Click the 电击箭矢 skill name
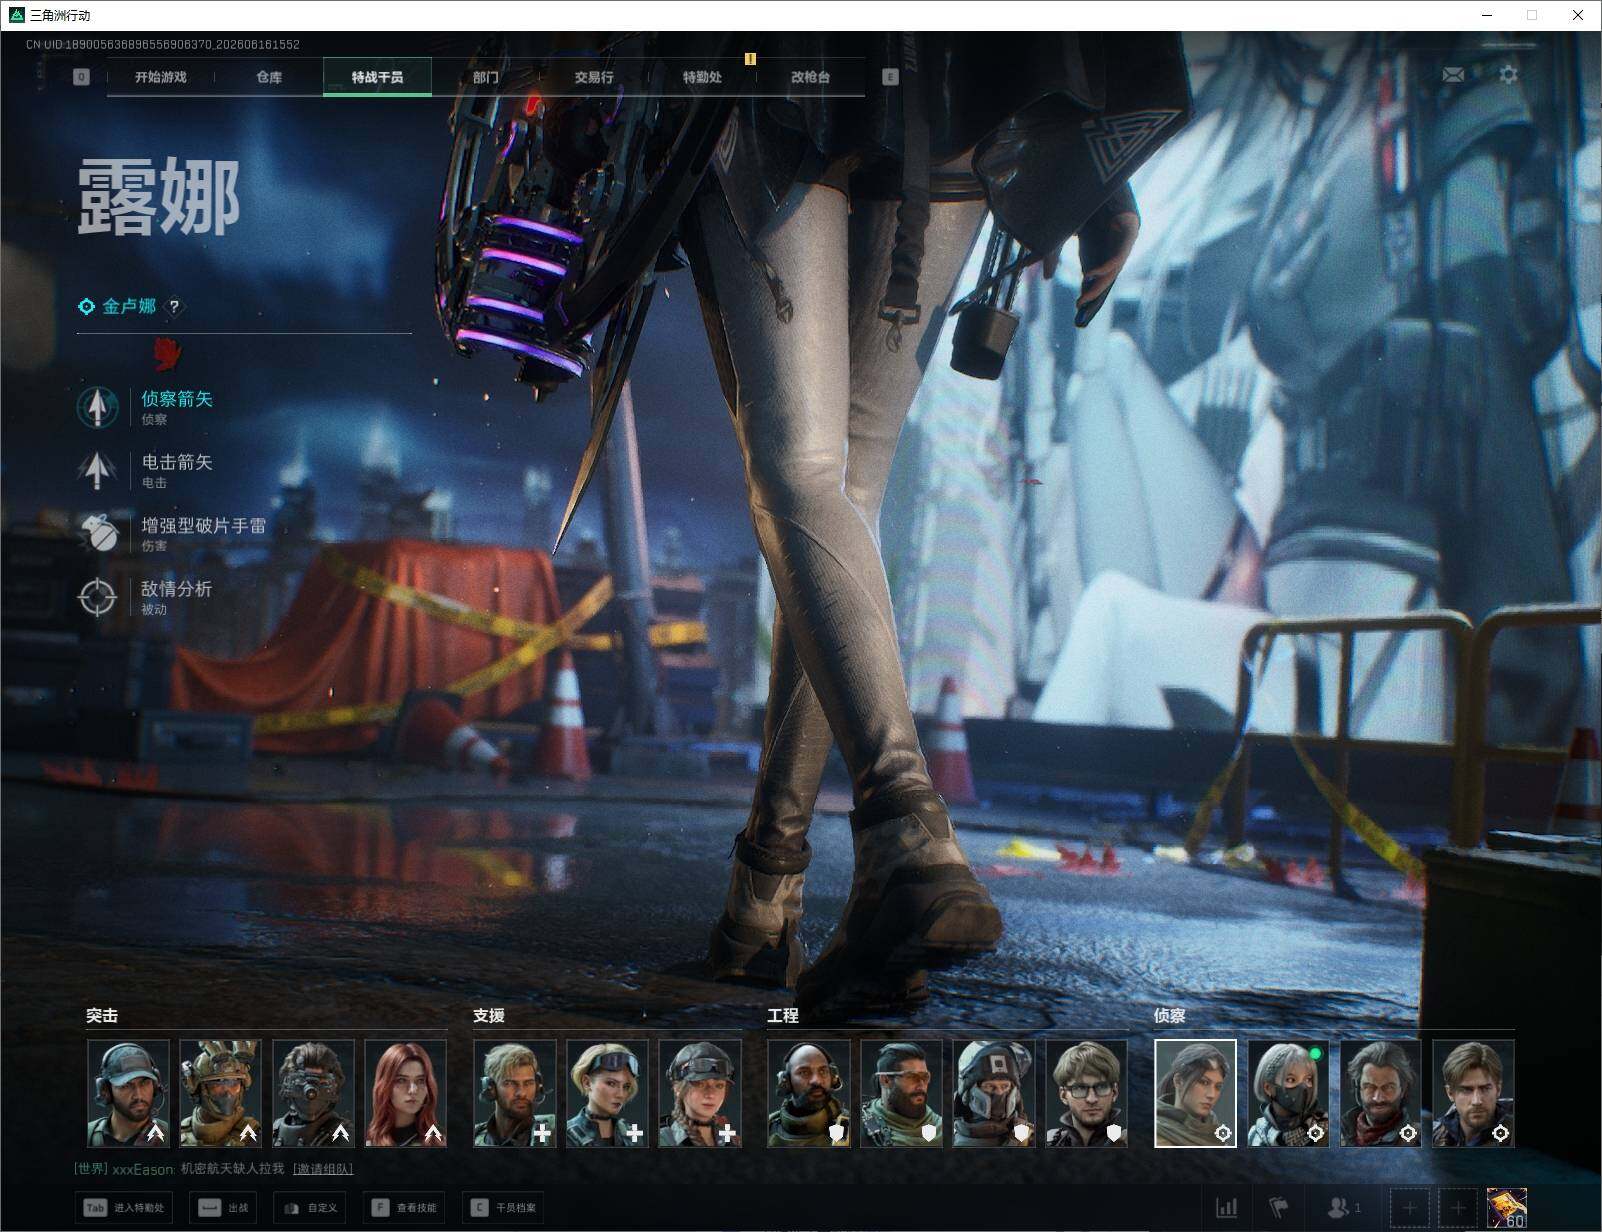Screen dimensions: 1602x1232 click(177, 462)
